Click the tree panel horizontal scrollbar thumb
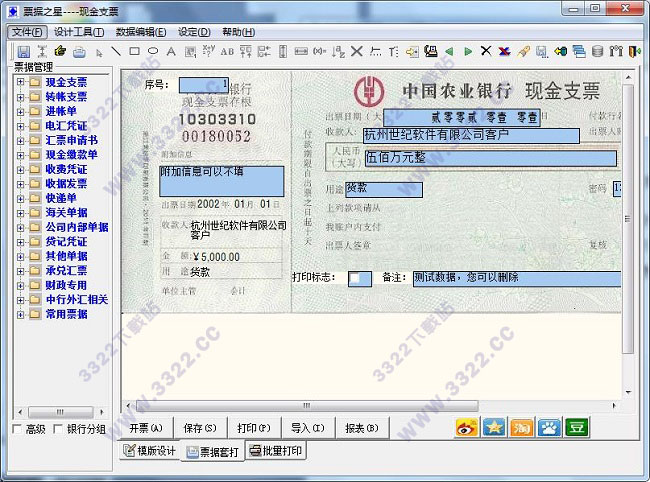 61,412
